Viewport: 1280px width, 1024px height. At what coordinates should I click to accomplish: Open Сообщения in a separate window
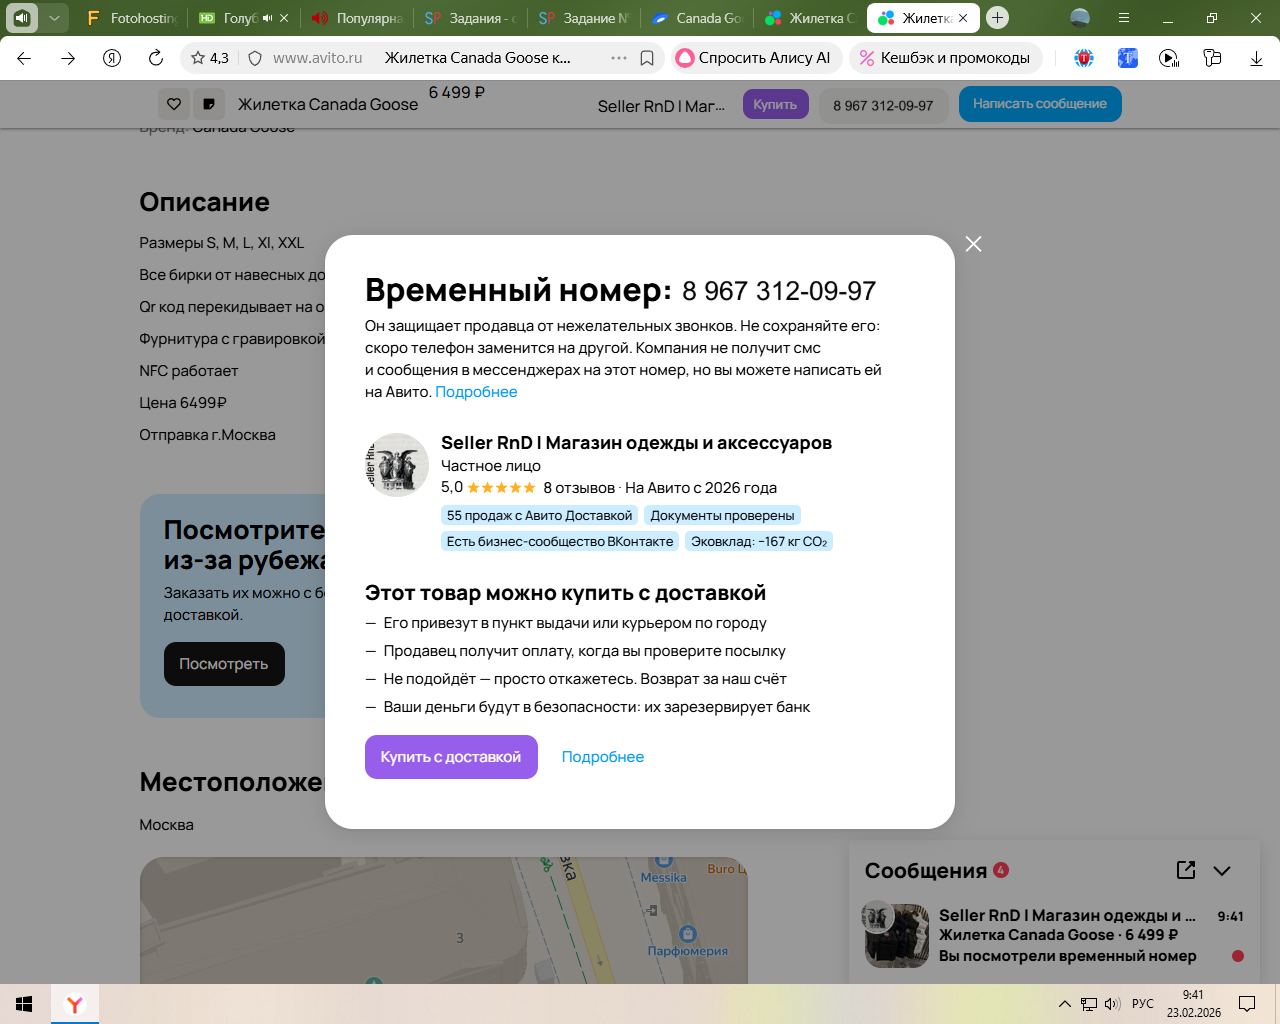click(x=1186, y=870)
